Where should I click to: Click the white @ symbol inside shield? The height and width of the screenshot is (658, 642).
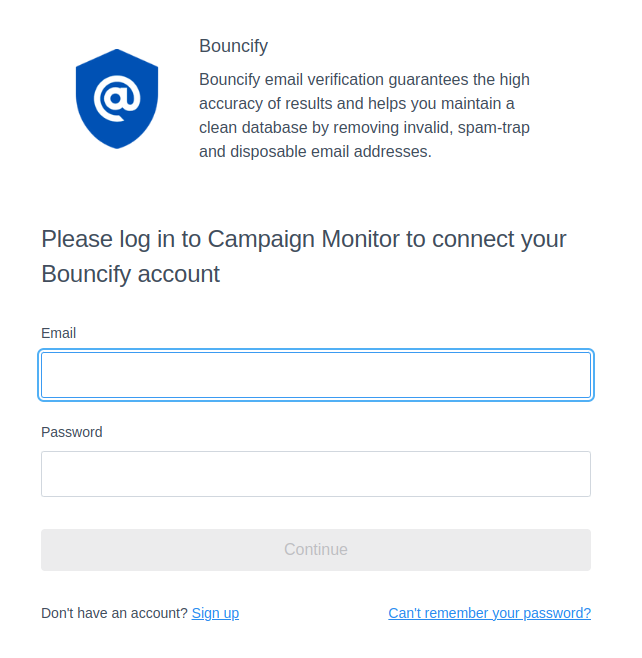(x=117, y=99)
